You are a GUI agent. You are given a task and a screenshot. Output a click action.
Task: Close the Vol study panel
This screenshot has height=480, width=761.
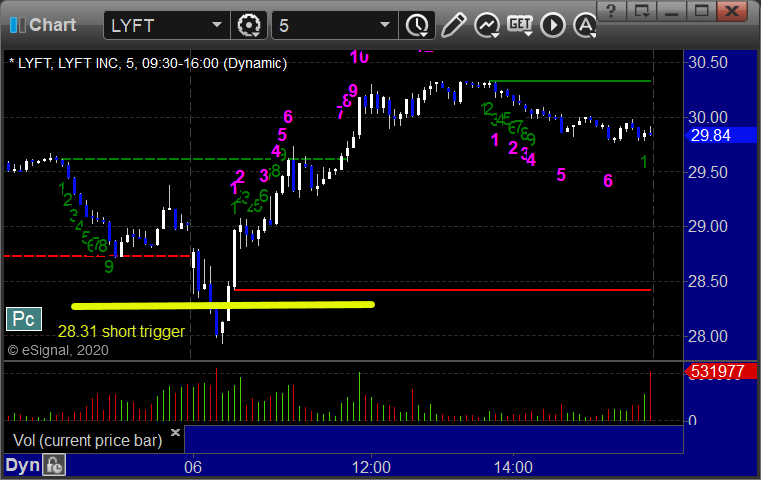point(175,432)
